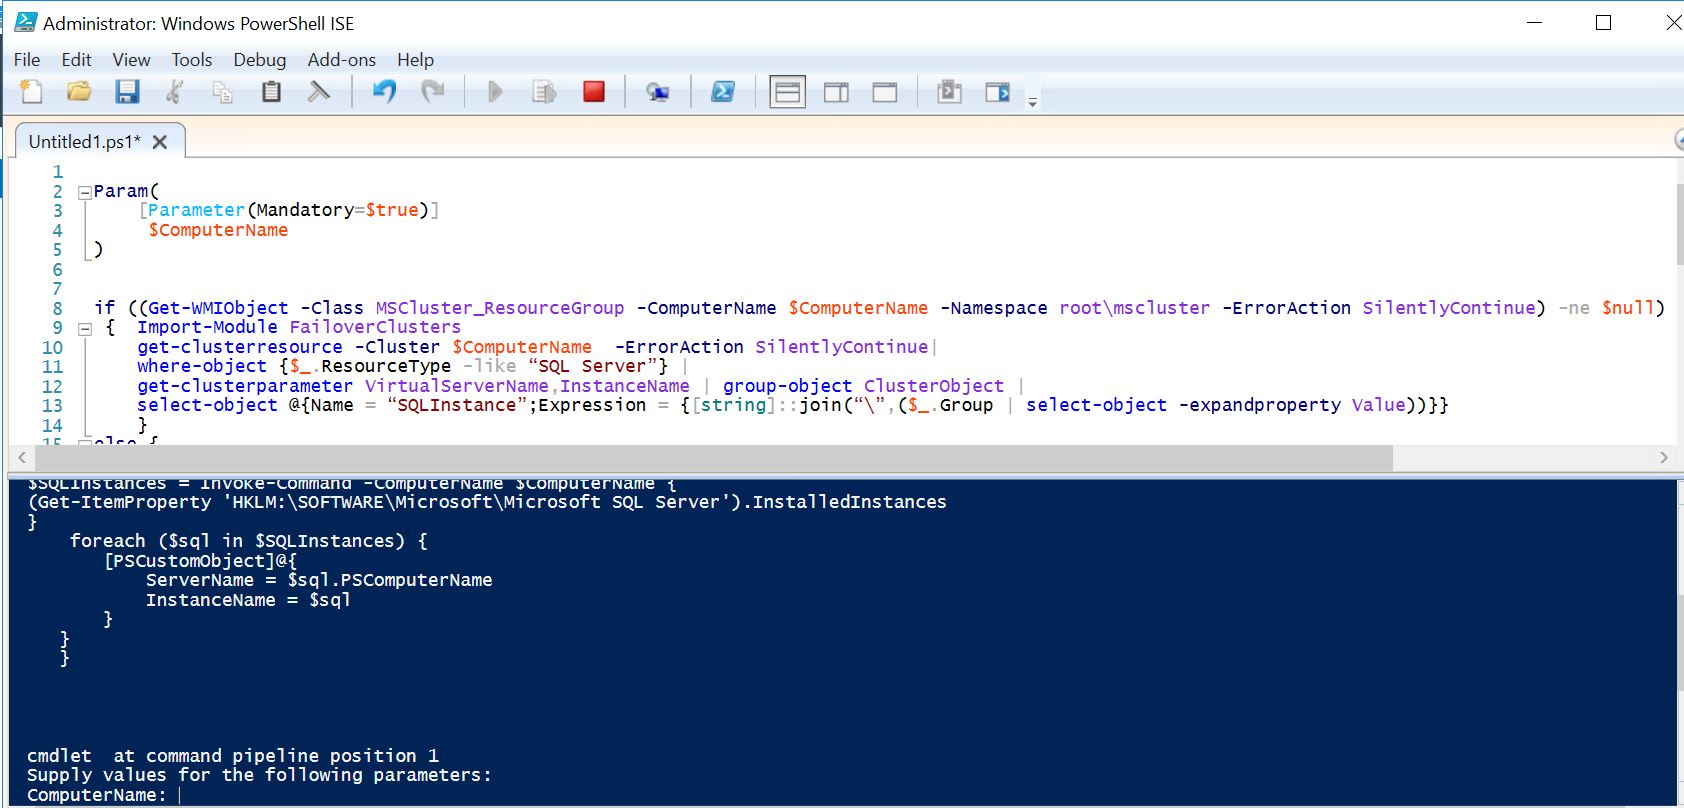
Task: Open the Add-ons menu
Action: click(x=342, y=60)
